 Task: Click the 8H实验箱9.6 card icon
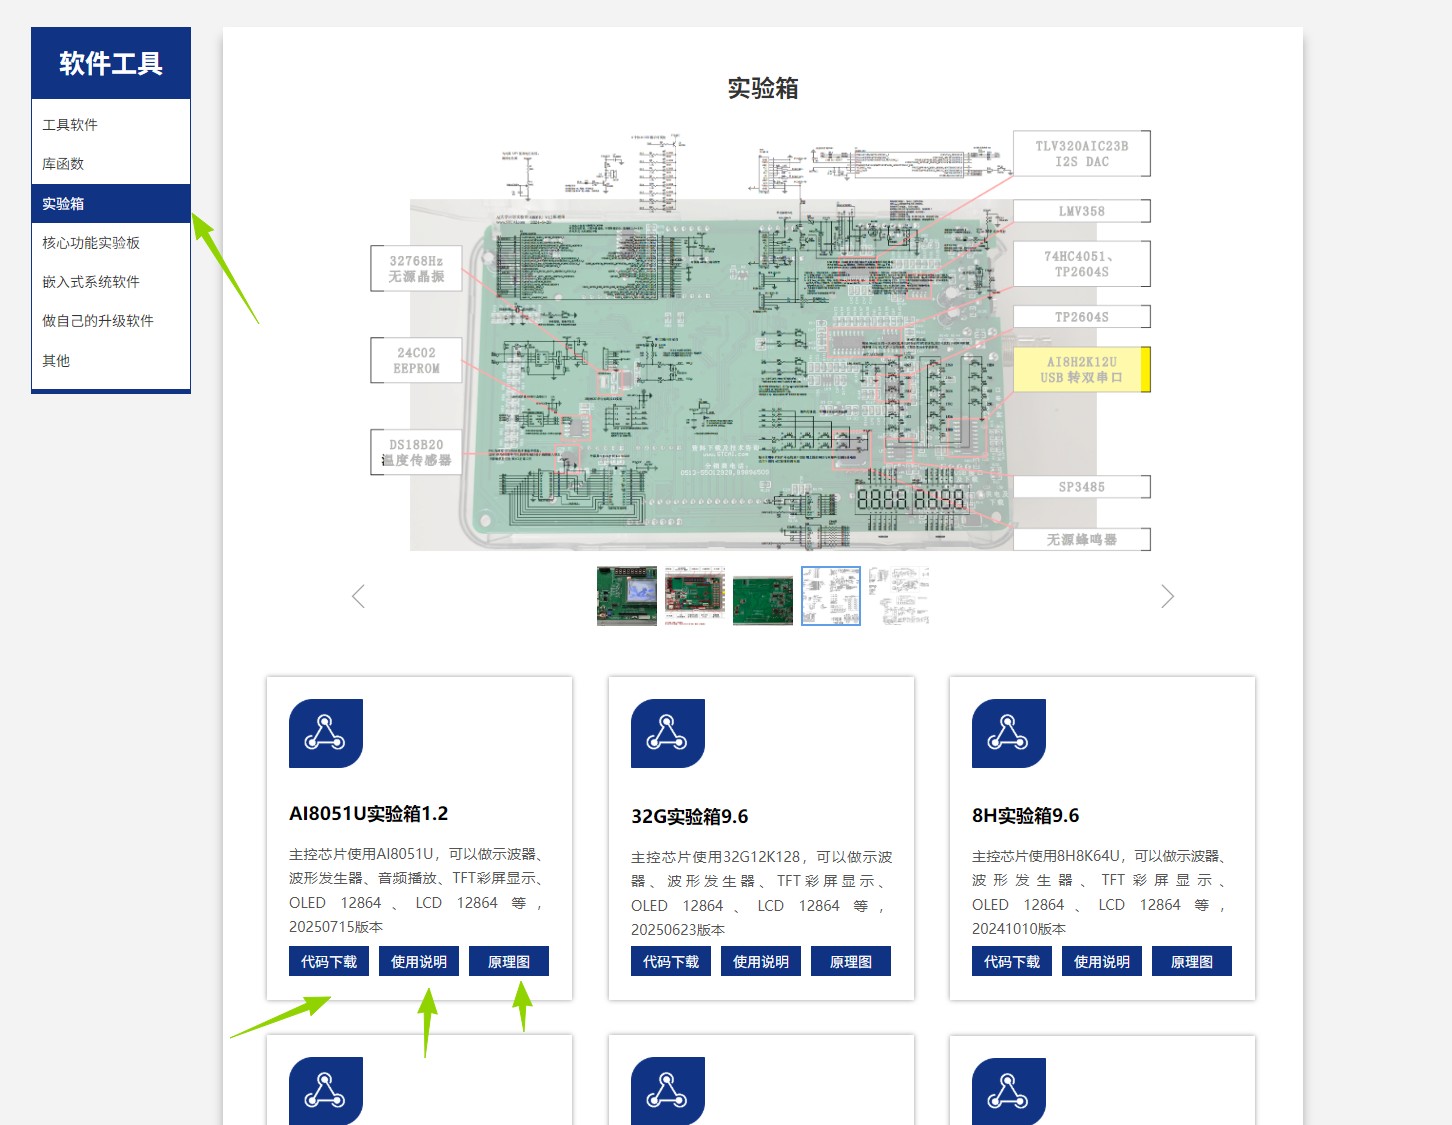(x=1009, y=733)
